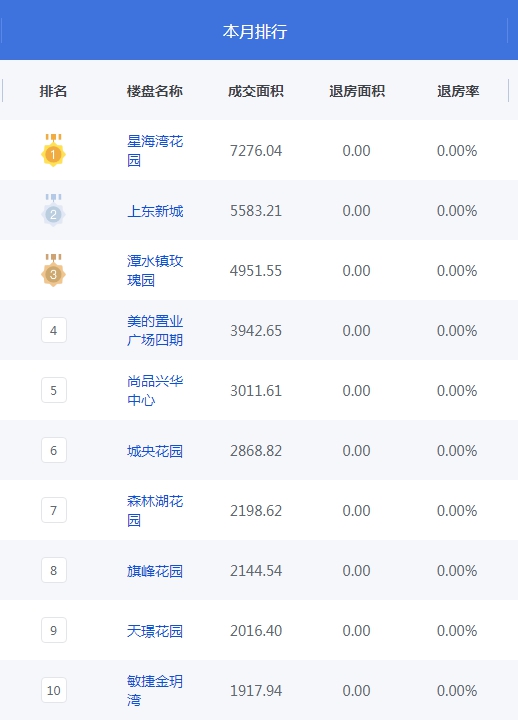Screen dimensions: 518x720
Task: Click the gold rank 1 medal icon
Action: point(53,150)
